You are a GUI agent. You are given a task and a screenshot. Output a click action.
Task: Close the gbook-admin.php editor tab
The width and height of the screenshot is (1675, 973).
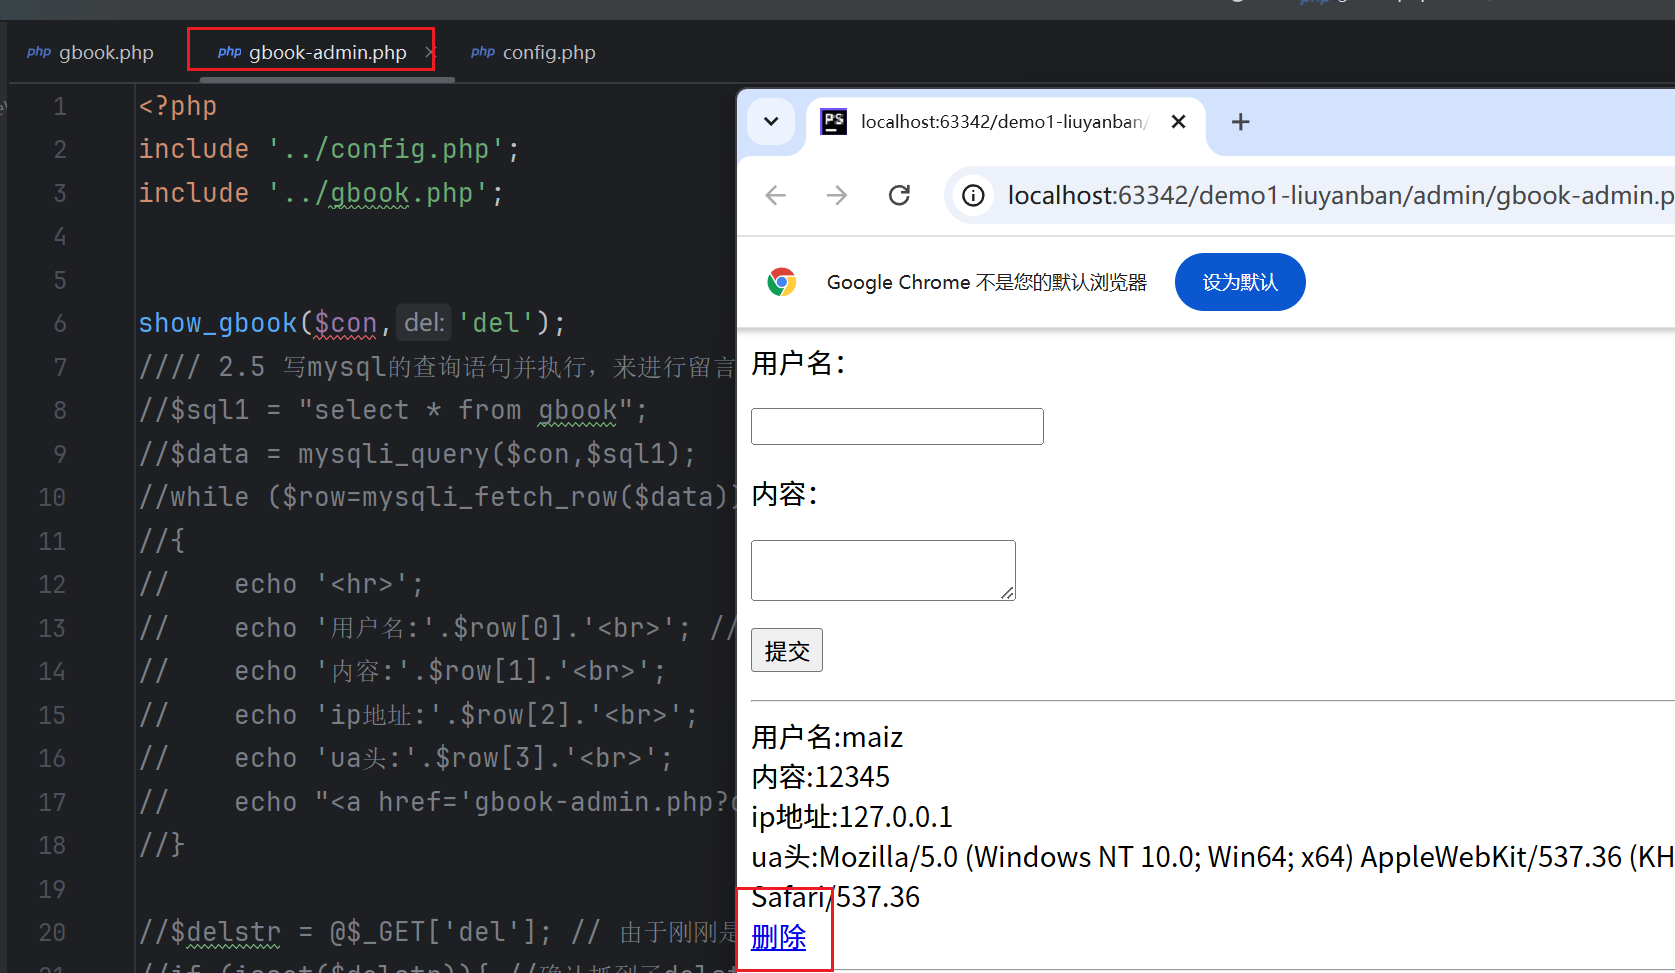tap(429, 52)
